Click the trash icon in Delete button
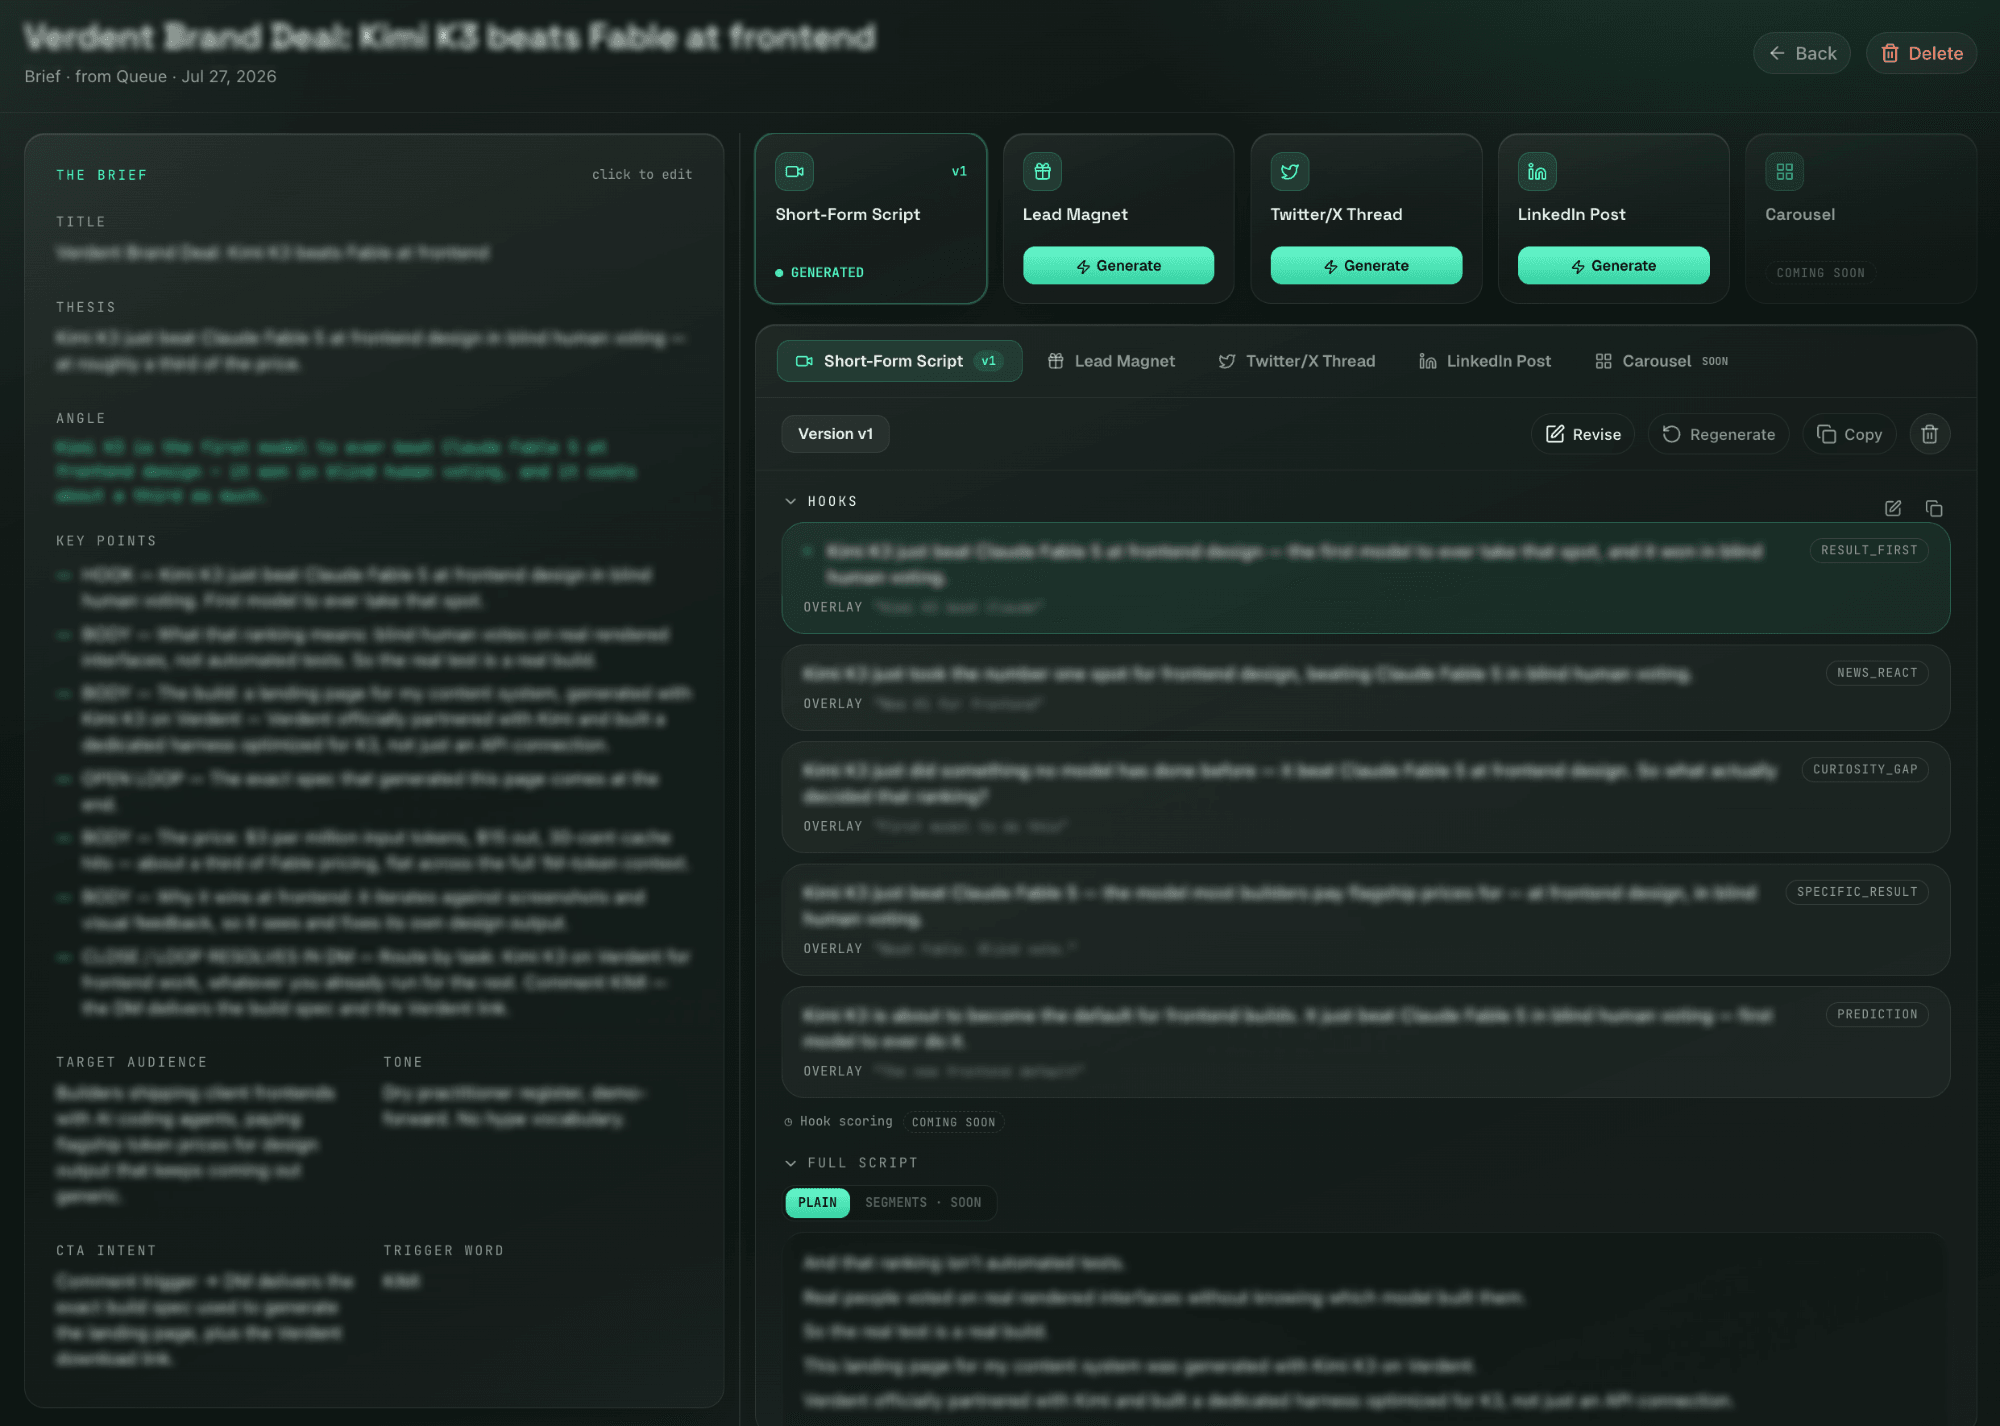Viewport: 2000px width, 1426px height. tap(1889, 53)
